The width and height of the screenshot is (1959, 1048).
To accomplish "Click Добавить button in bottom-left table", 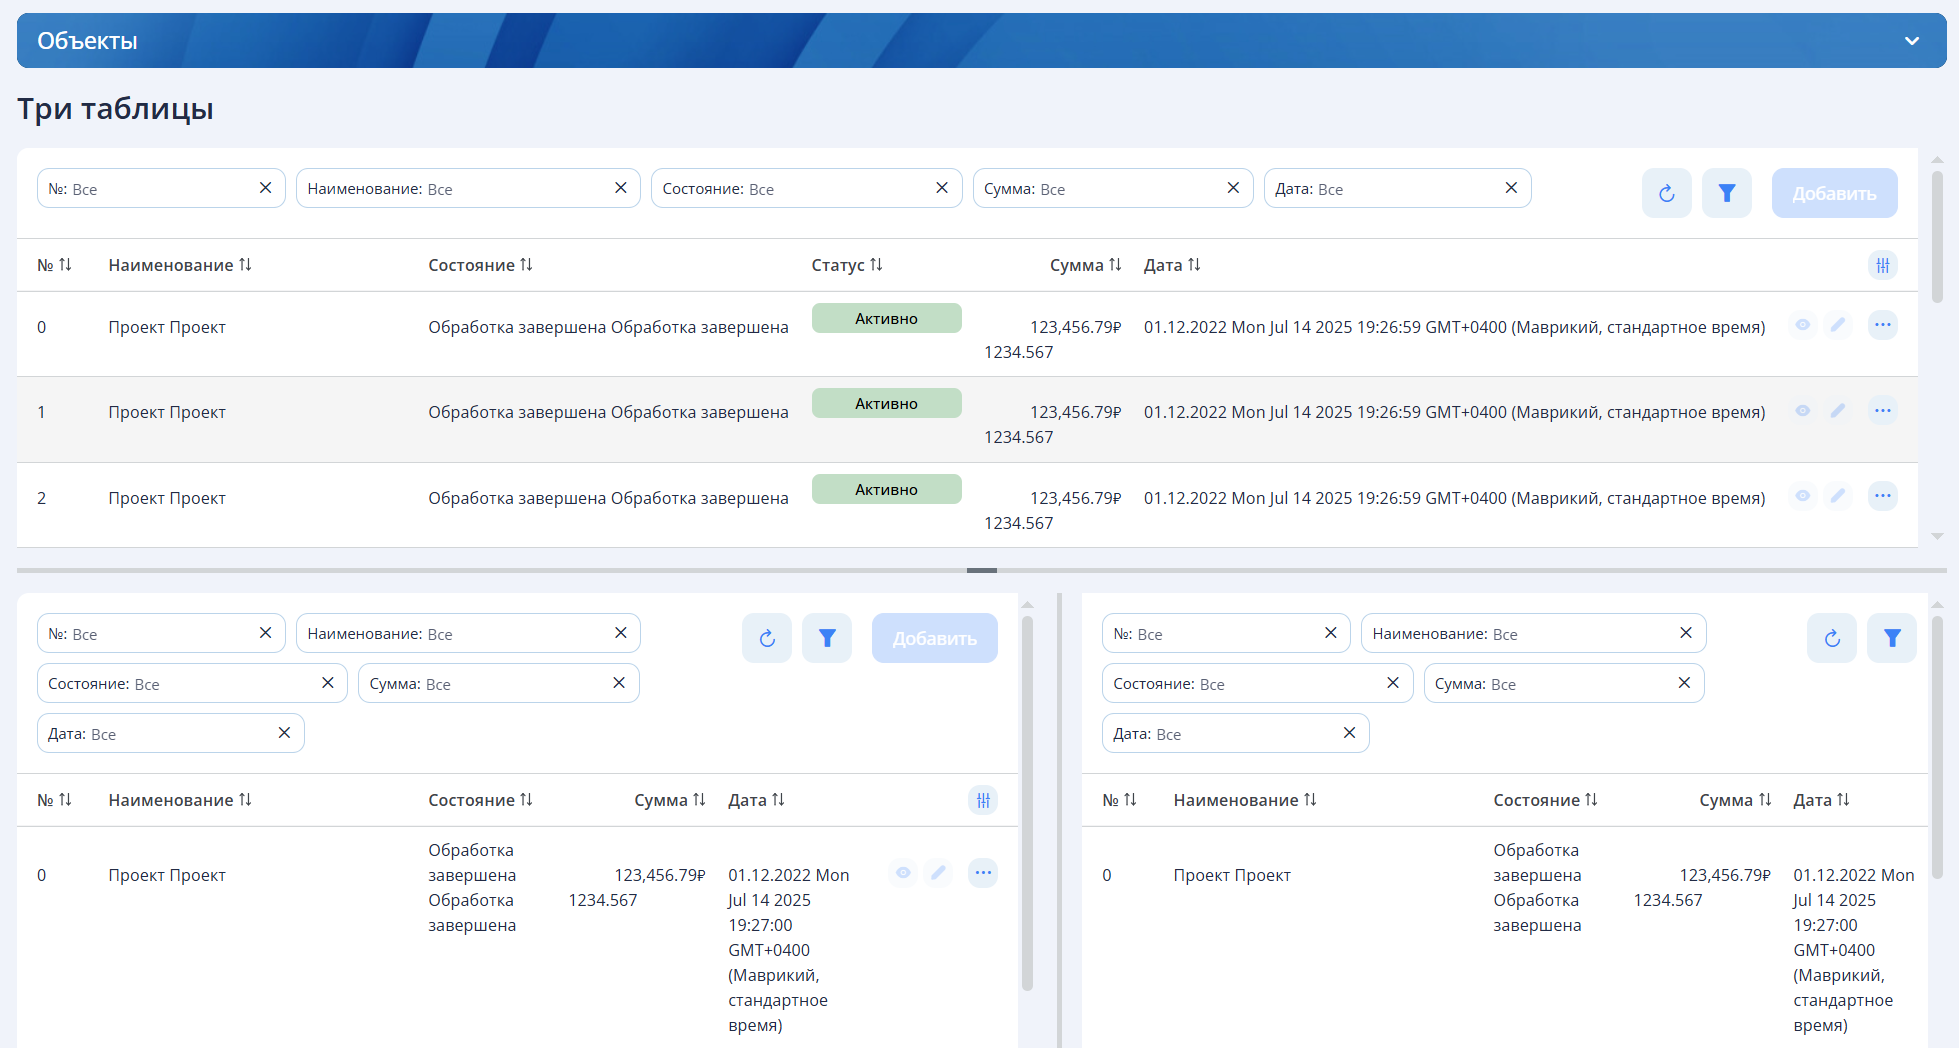I will (x=934, y=638).
